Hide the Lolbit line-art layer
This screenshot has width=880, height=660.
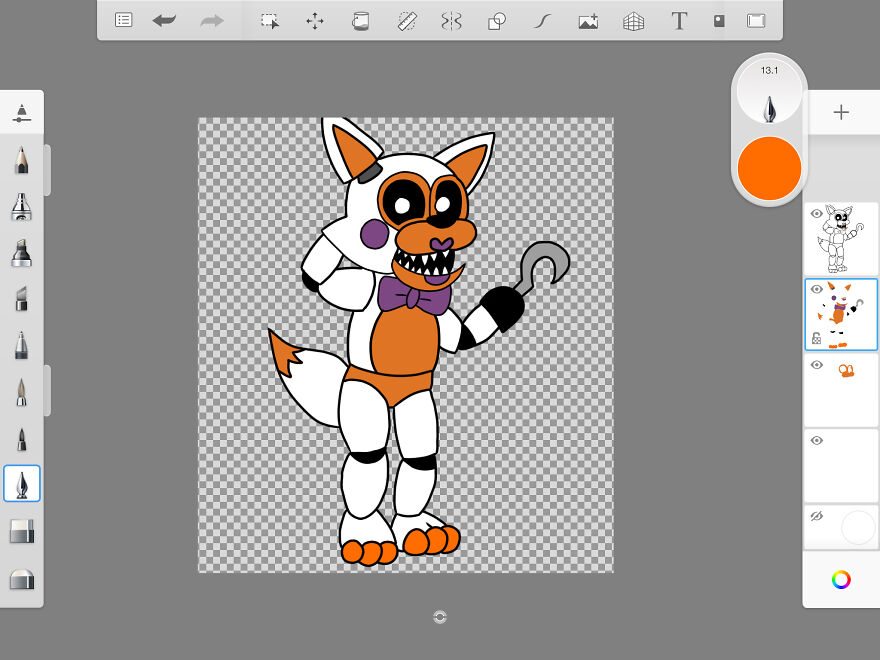pyautogui.click(x=817, y=212)
